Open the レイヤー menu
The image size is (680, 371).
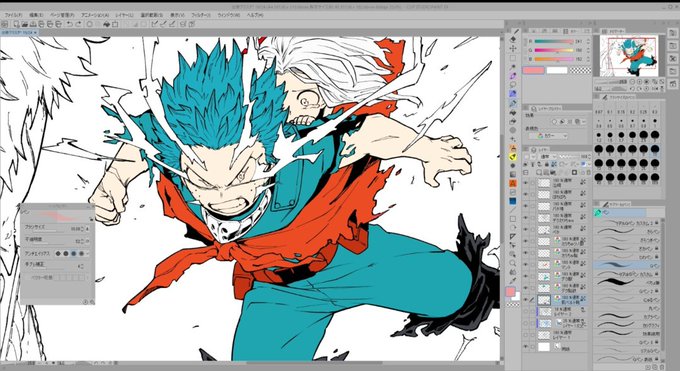124,15
